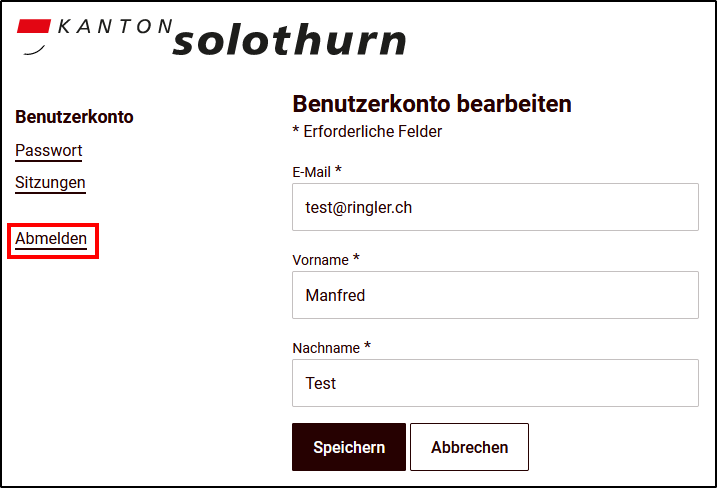Click the red Kanton Solothurn flag logo
The image size is (717, 488).
click(x=33, y=36)
